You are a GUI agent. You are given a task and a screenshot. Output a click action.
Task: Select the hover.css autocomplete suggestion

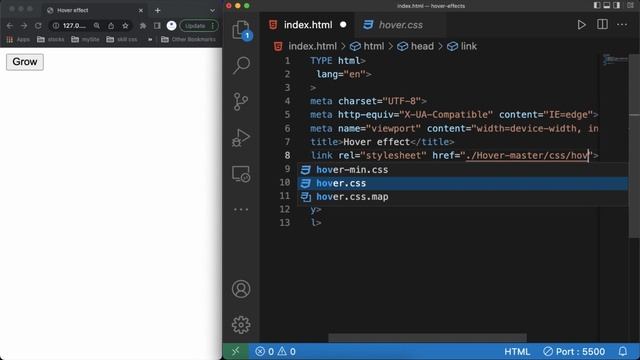(462, 183)
